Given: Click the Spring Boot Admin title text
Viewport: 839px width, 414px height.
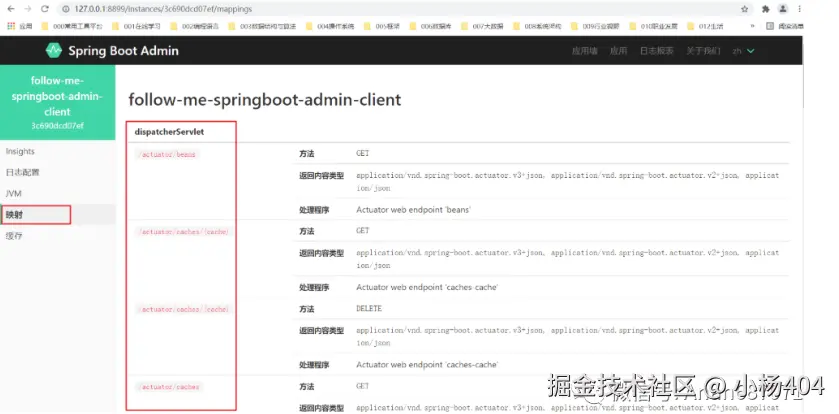Looking at the screenshot, I should pos(123,51).
